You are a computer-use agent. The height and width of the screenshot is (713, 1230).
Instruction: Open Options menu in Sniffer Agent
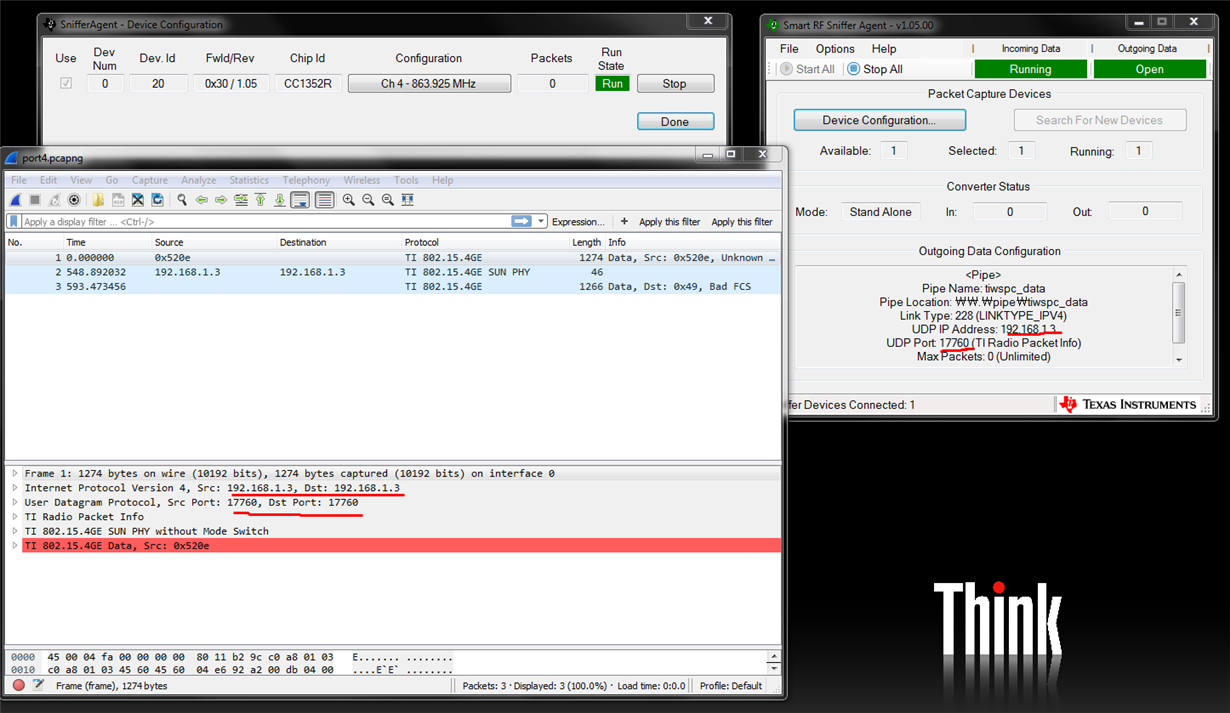pyautogui.click(x=835, y=49)
